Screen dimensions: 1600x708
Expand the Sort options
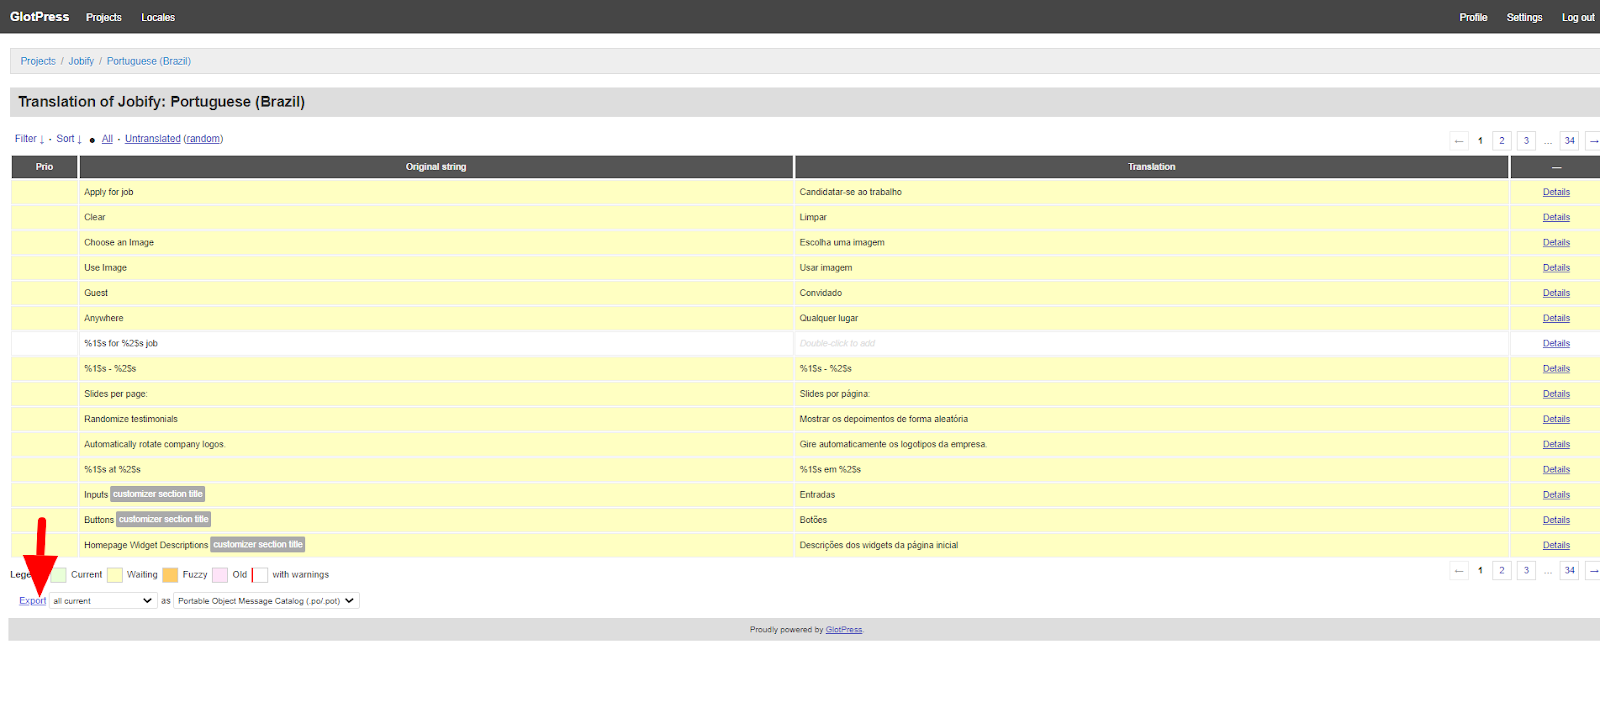click(x=69, y=139)
